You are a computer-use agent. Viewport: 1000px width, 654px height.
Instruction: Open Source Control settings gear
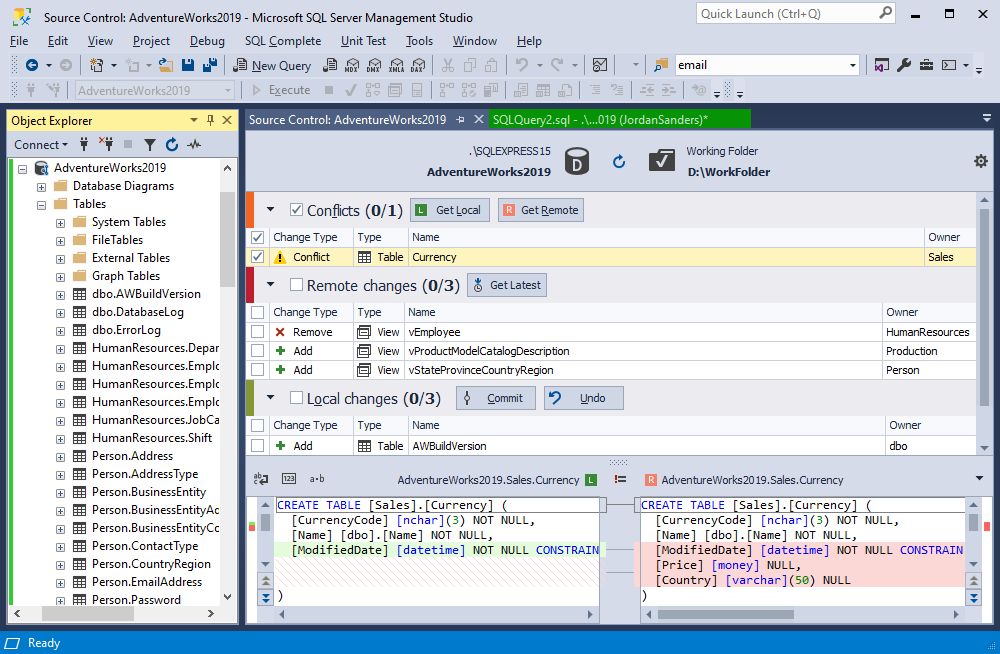(x=981, y=161)
